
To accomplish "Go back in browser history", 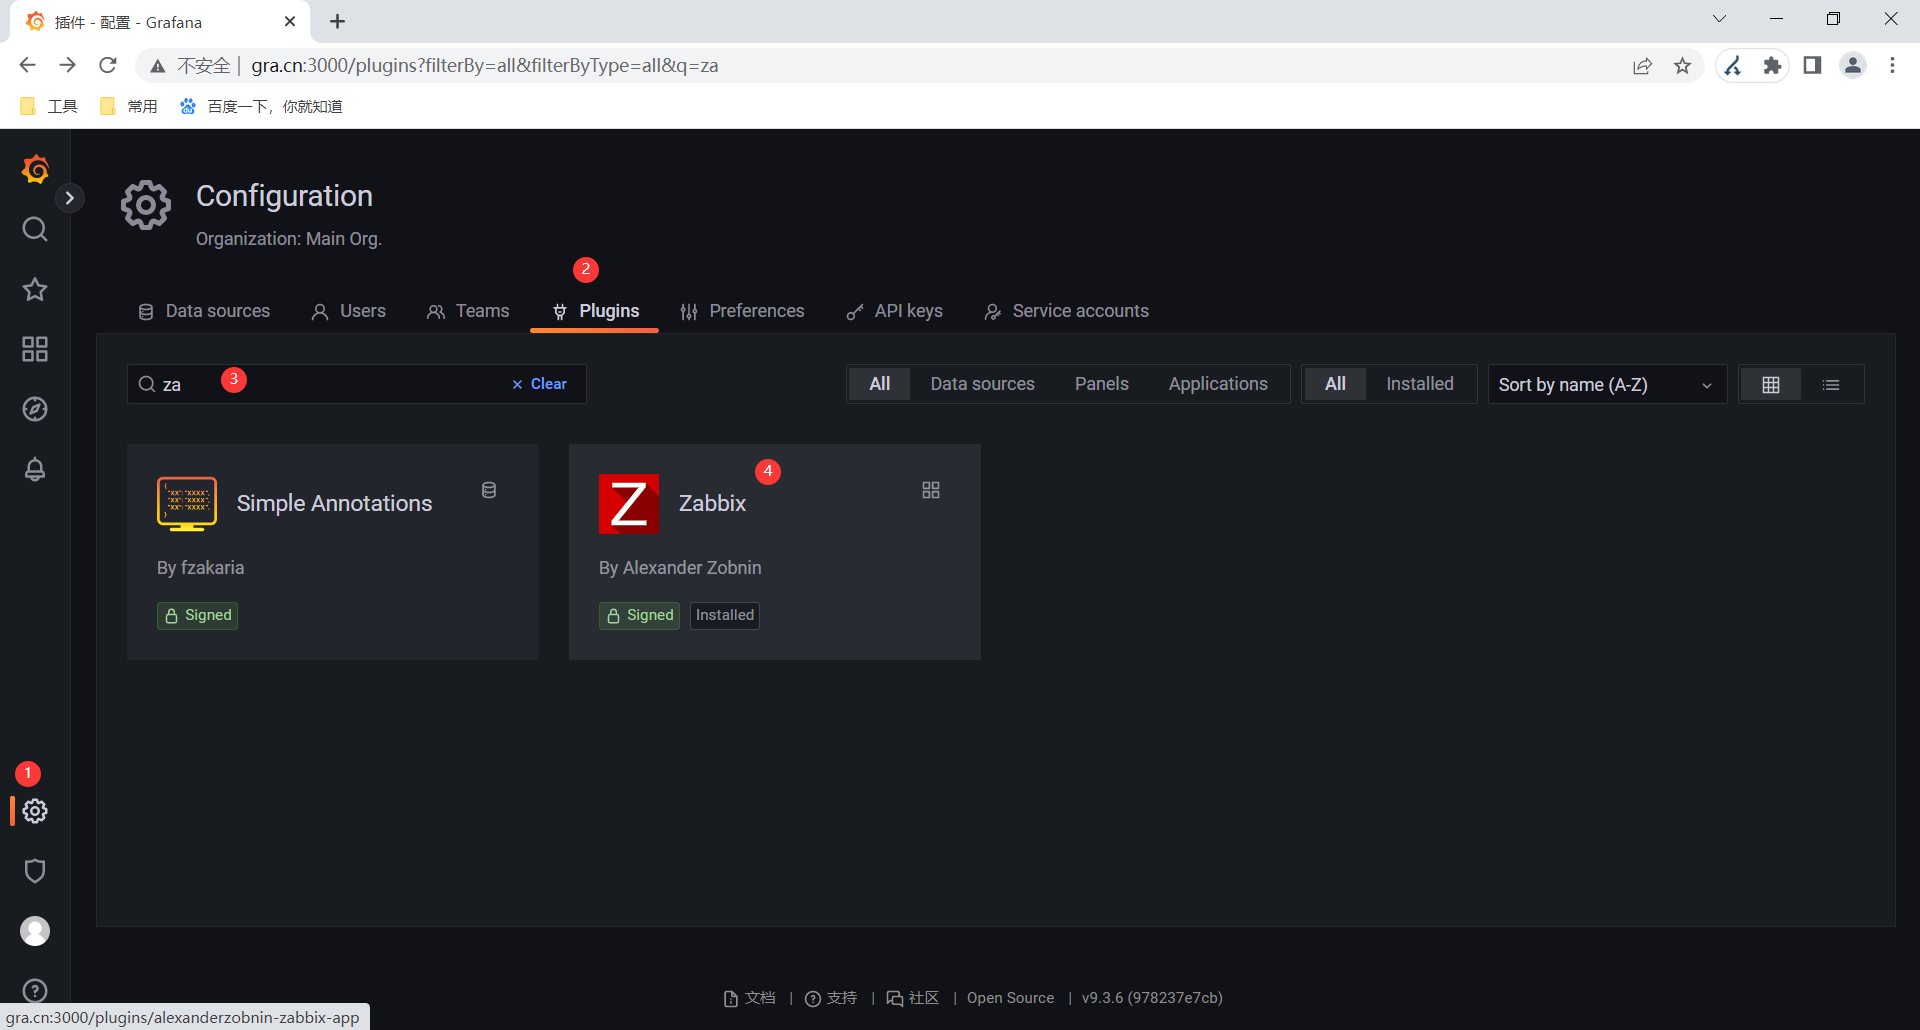I will coord(27,65).
